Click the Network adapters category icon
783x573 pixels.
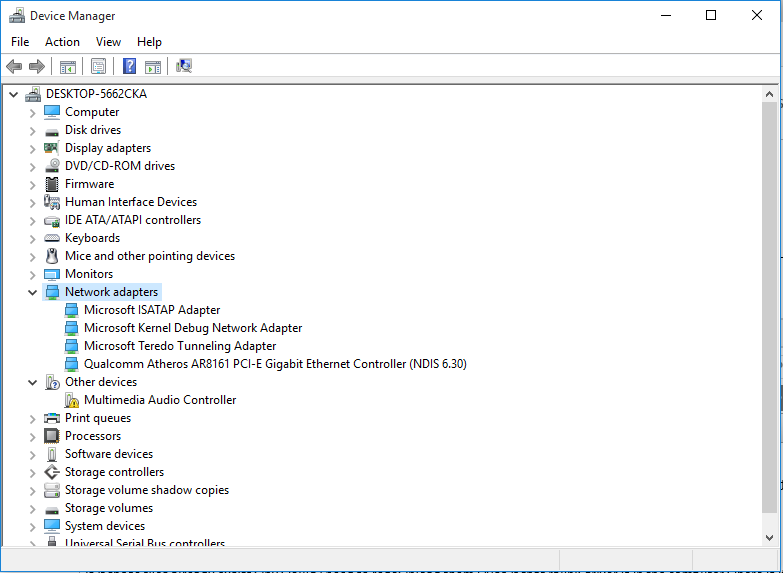tap(52, 292)
